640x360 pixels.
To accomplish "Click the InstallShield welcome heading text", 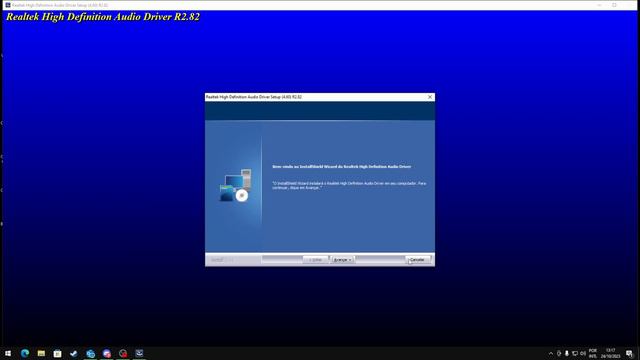I will point(341,167).
